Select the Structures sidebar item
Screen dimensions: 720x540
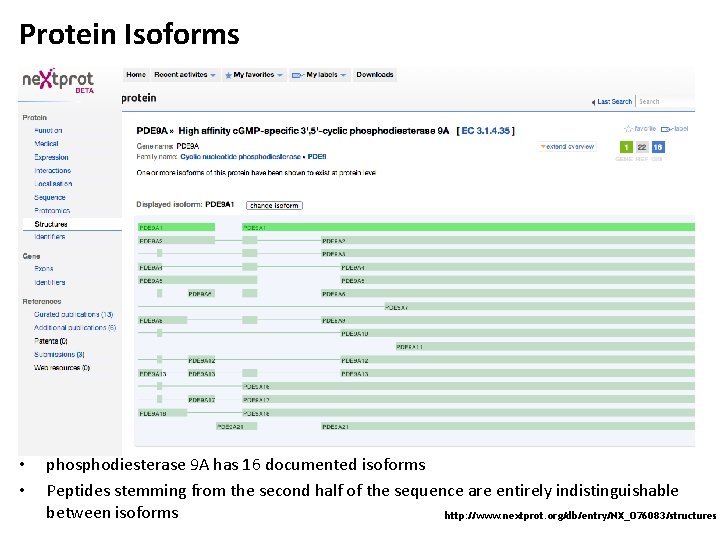click(x=52, y=224)
